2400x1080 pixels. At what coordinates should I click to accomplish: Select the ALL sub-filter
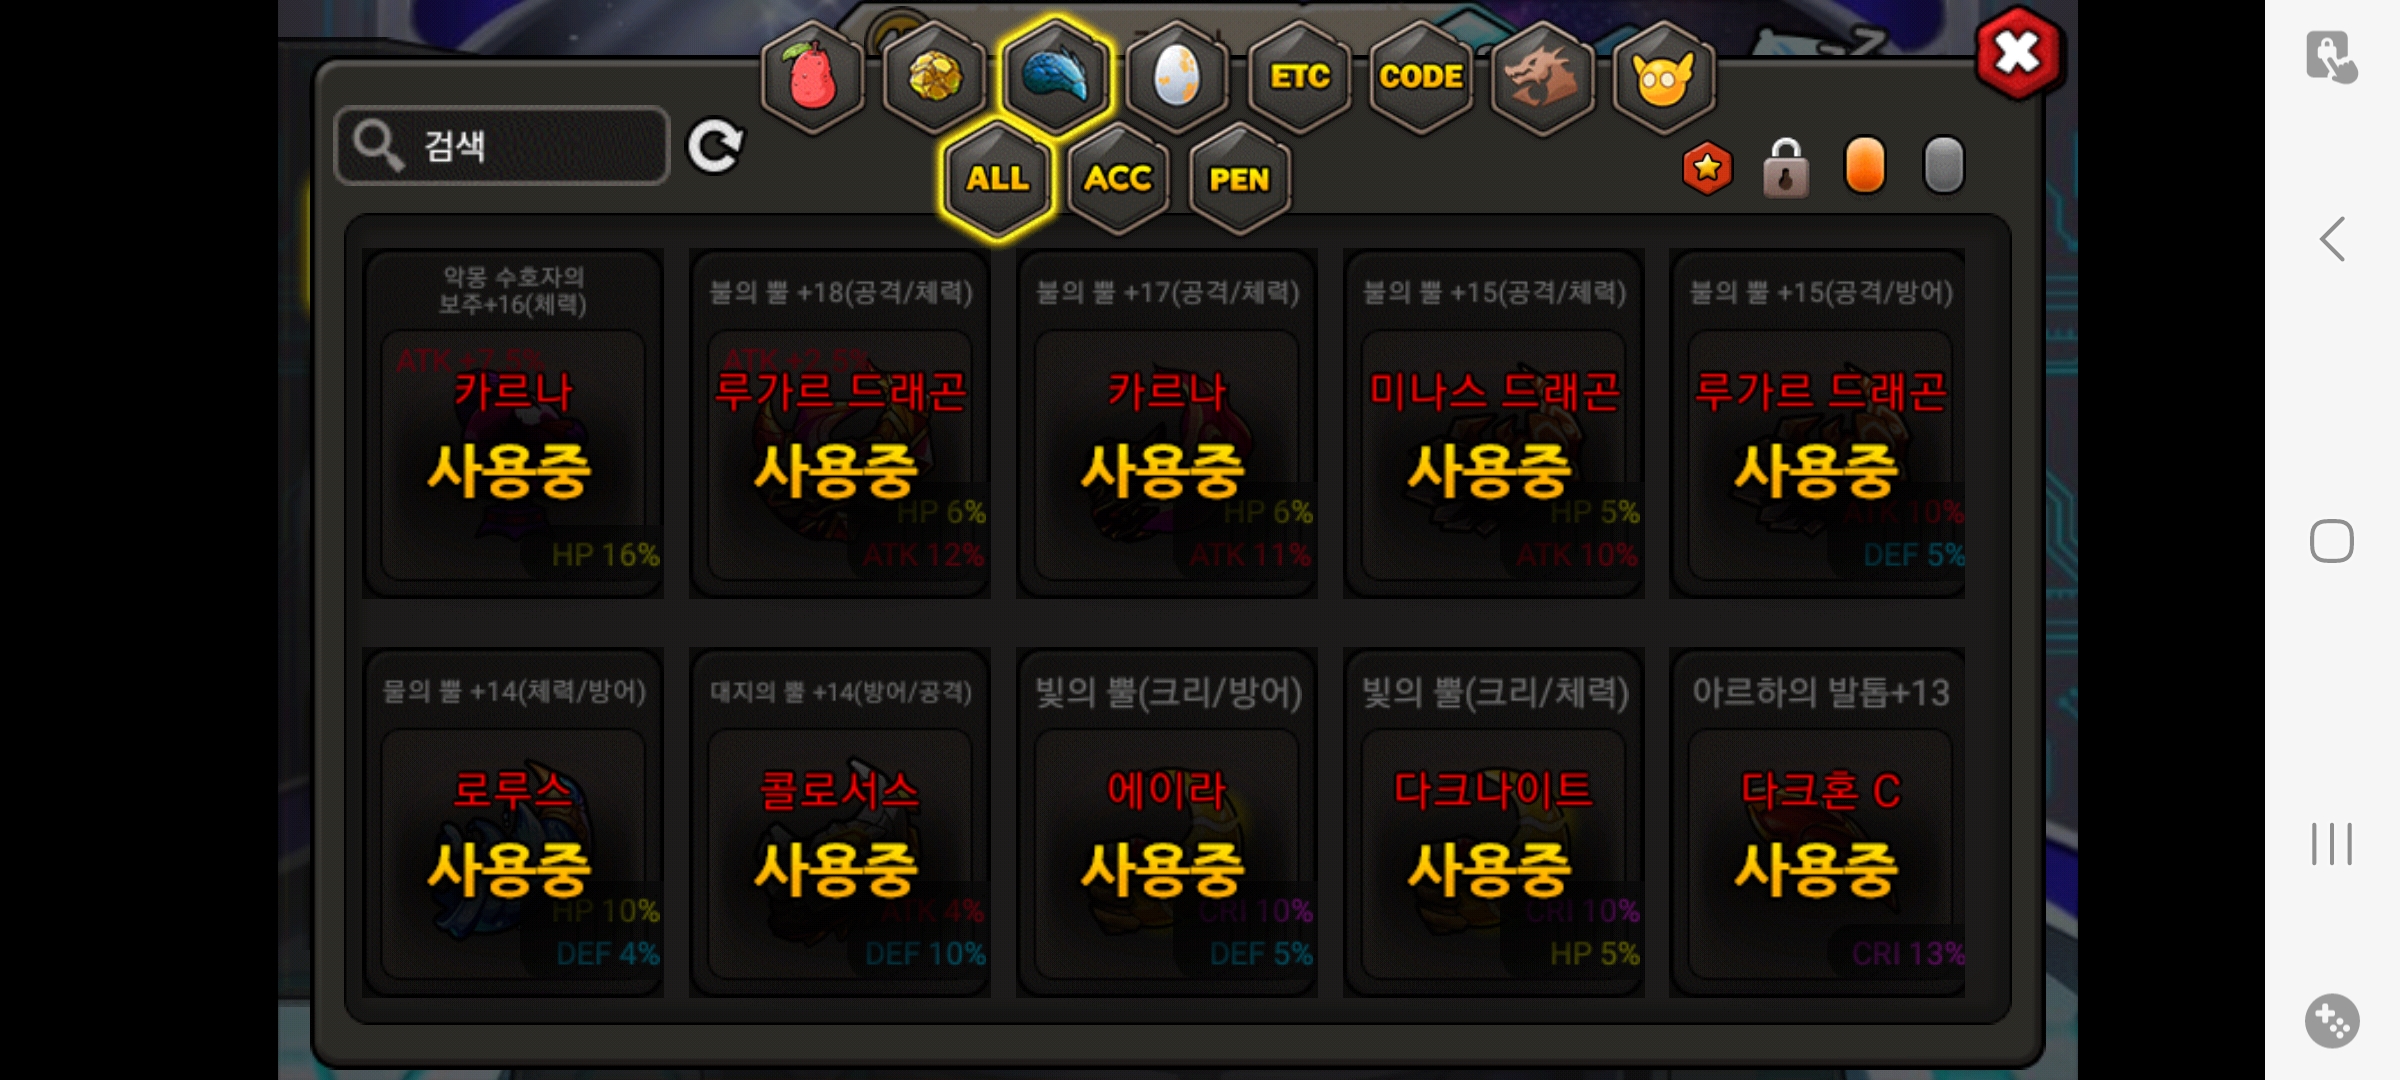coord(997,179)
